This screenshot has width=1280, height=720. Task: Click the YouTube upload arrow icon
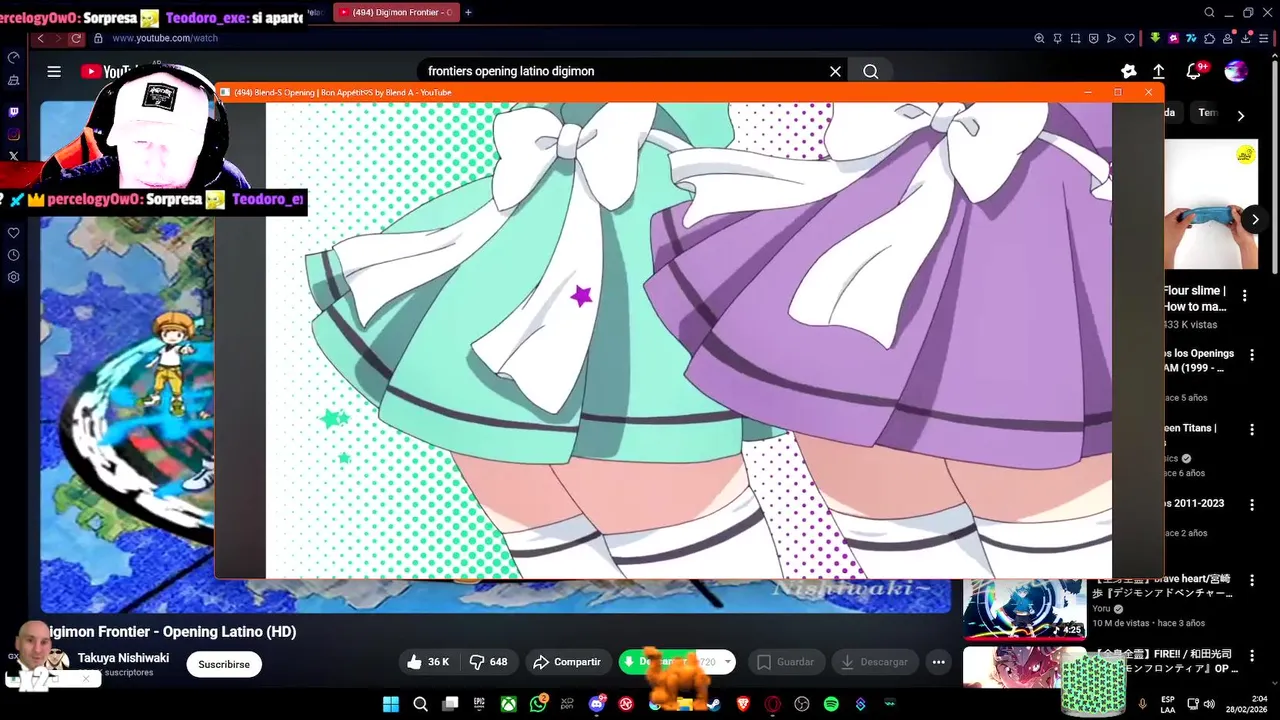[x=1158, y=71]
